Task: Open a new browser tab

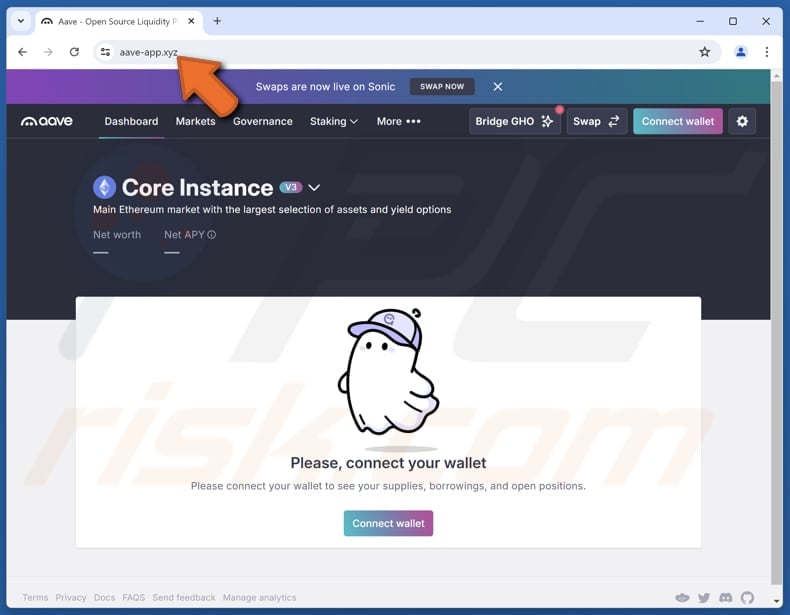Action: [x=217, y=21]
